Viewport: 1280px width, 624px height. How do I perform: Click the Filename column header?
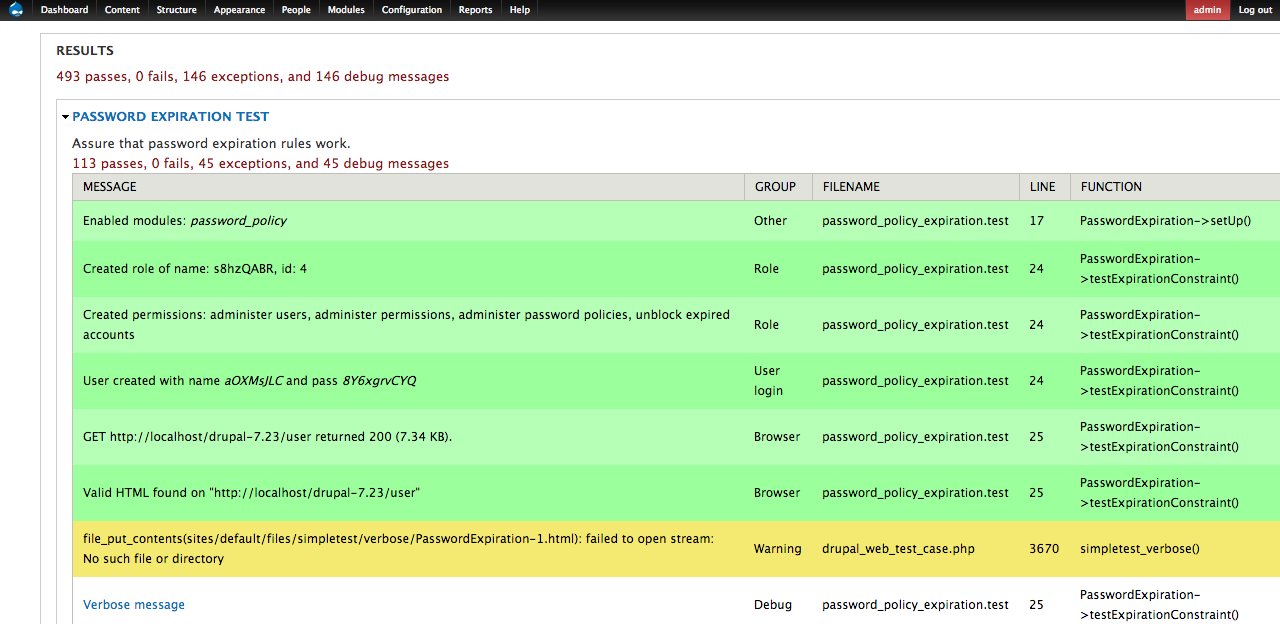pos(851,187)
